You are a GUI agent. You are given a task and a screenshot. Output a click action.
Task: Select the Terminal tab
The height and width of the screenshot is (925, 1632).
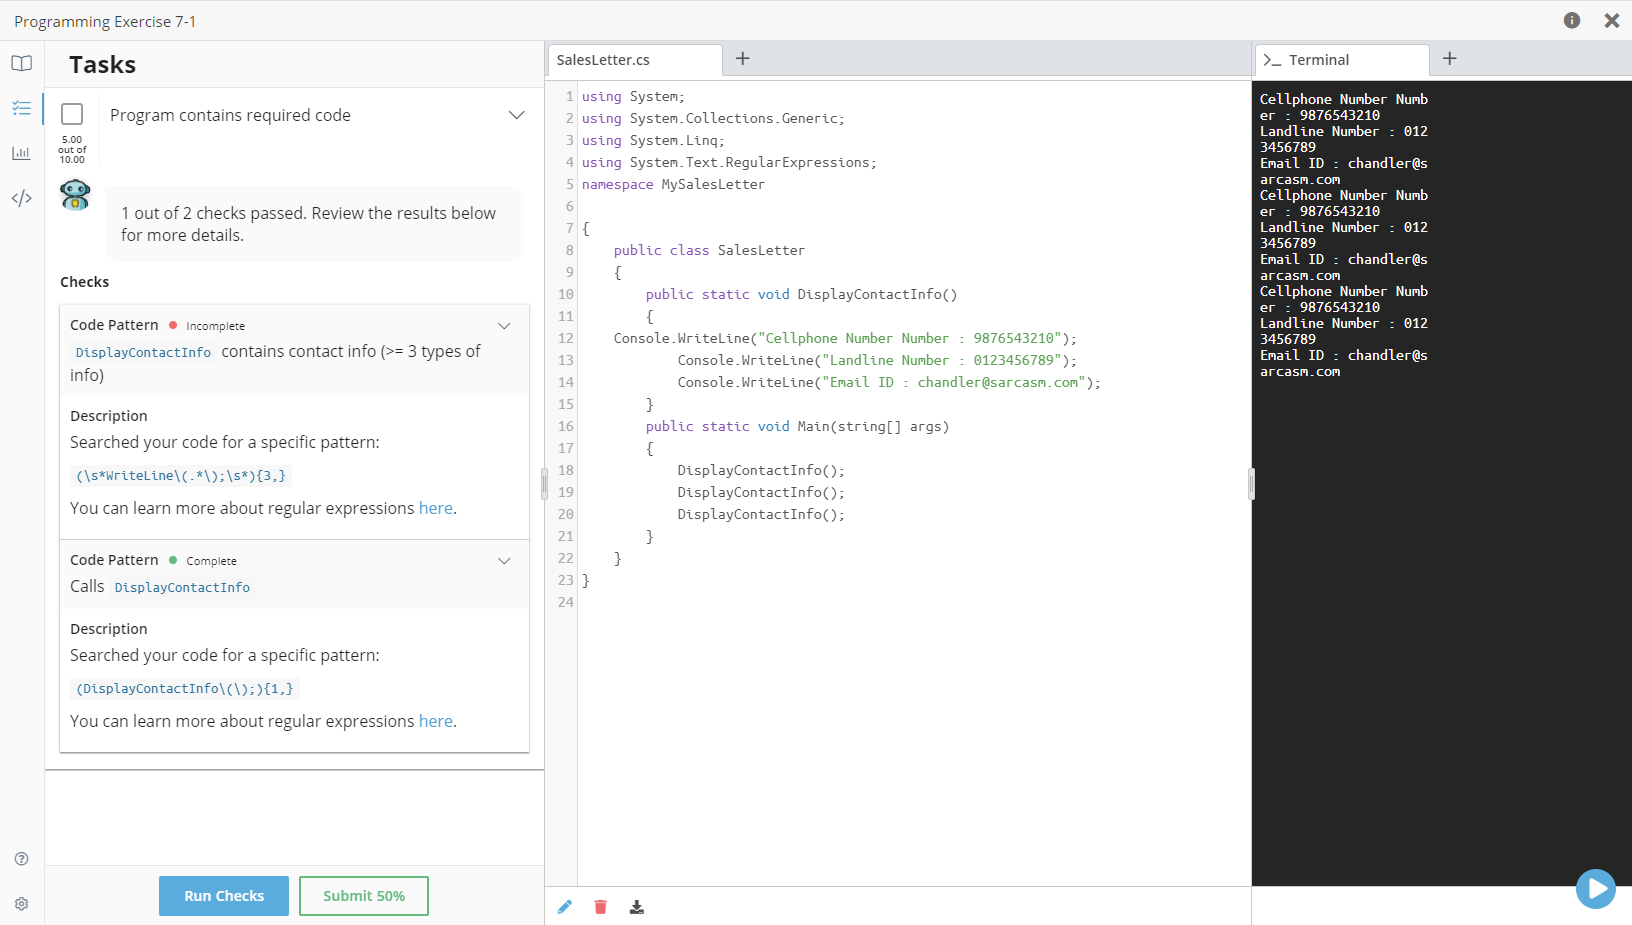click(1342, 60)
